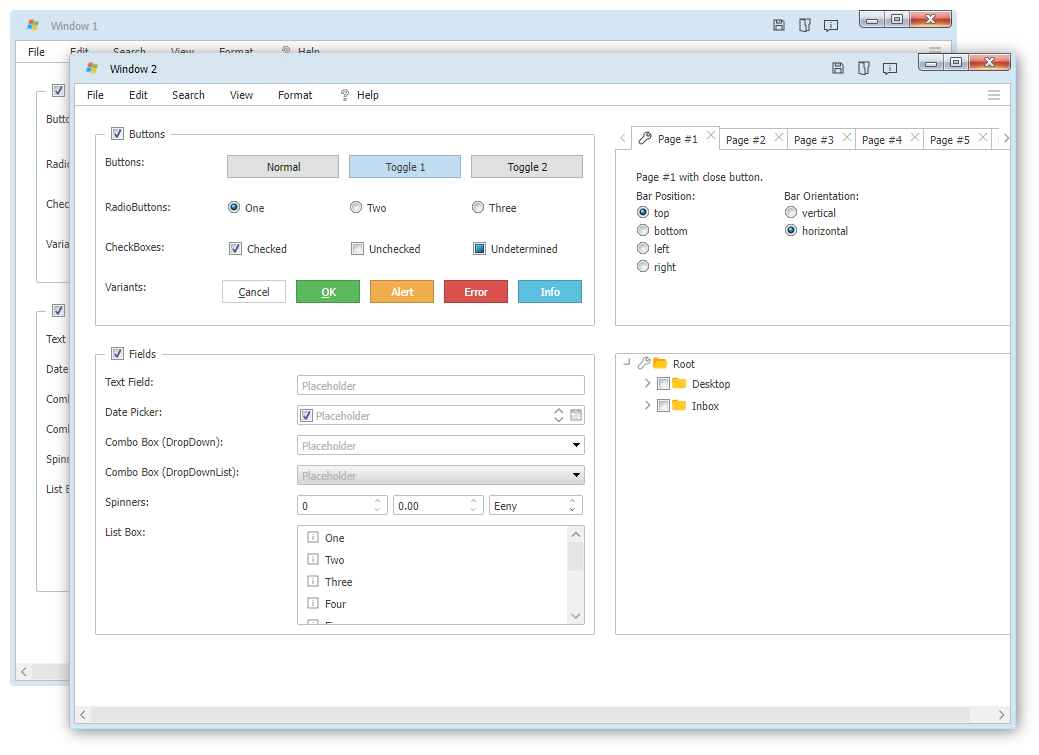The height and width of the screenshot is (755, 1039).
Task: Click the Inbox folder icon in the tree
Action: coord(679,405)
